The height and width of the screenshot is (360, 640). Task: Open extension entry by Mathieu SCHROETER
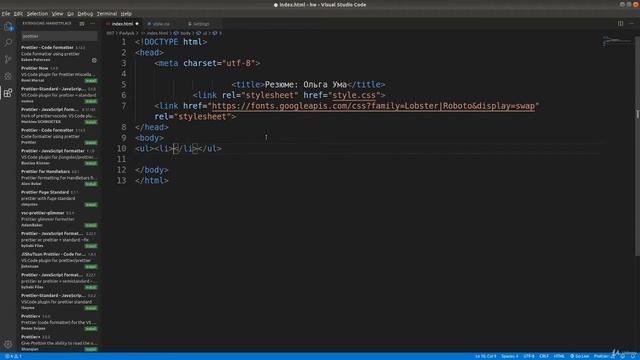(59, 116)
